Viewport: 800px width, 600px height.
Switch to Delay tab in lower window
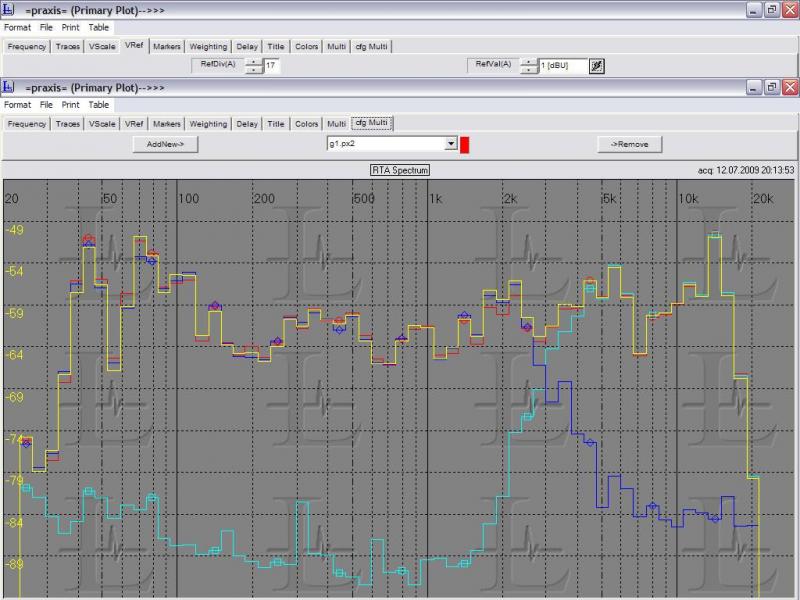point(247,124)
